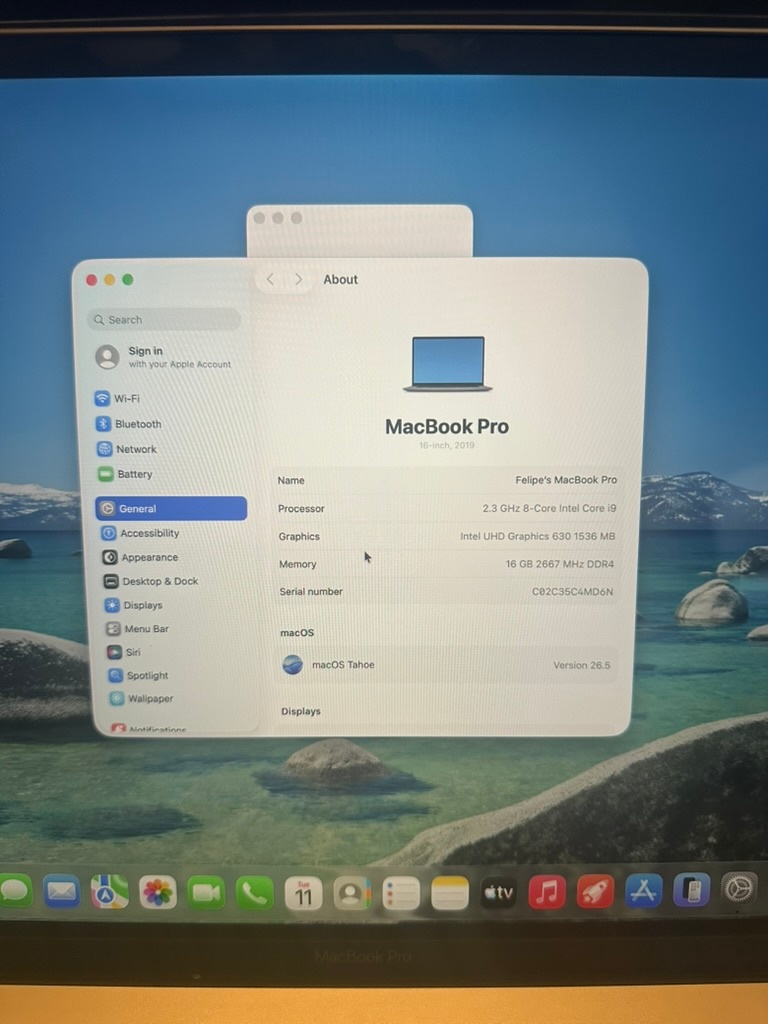Image resolution: width=768 pixels, height=1024 pixels.
Task: Open Phone app from the Dock
Action: [255, 893]
